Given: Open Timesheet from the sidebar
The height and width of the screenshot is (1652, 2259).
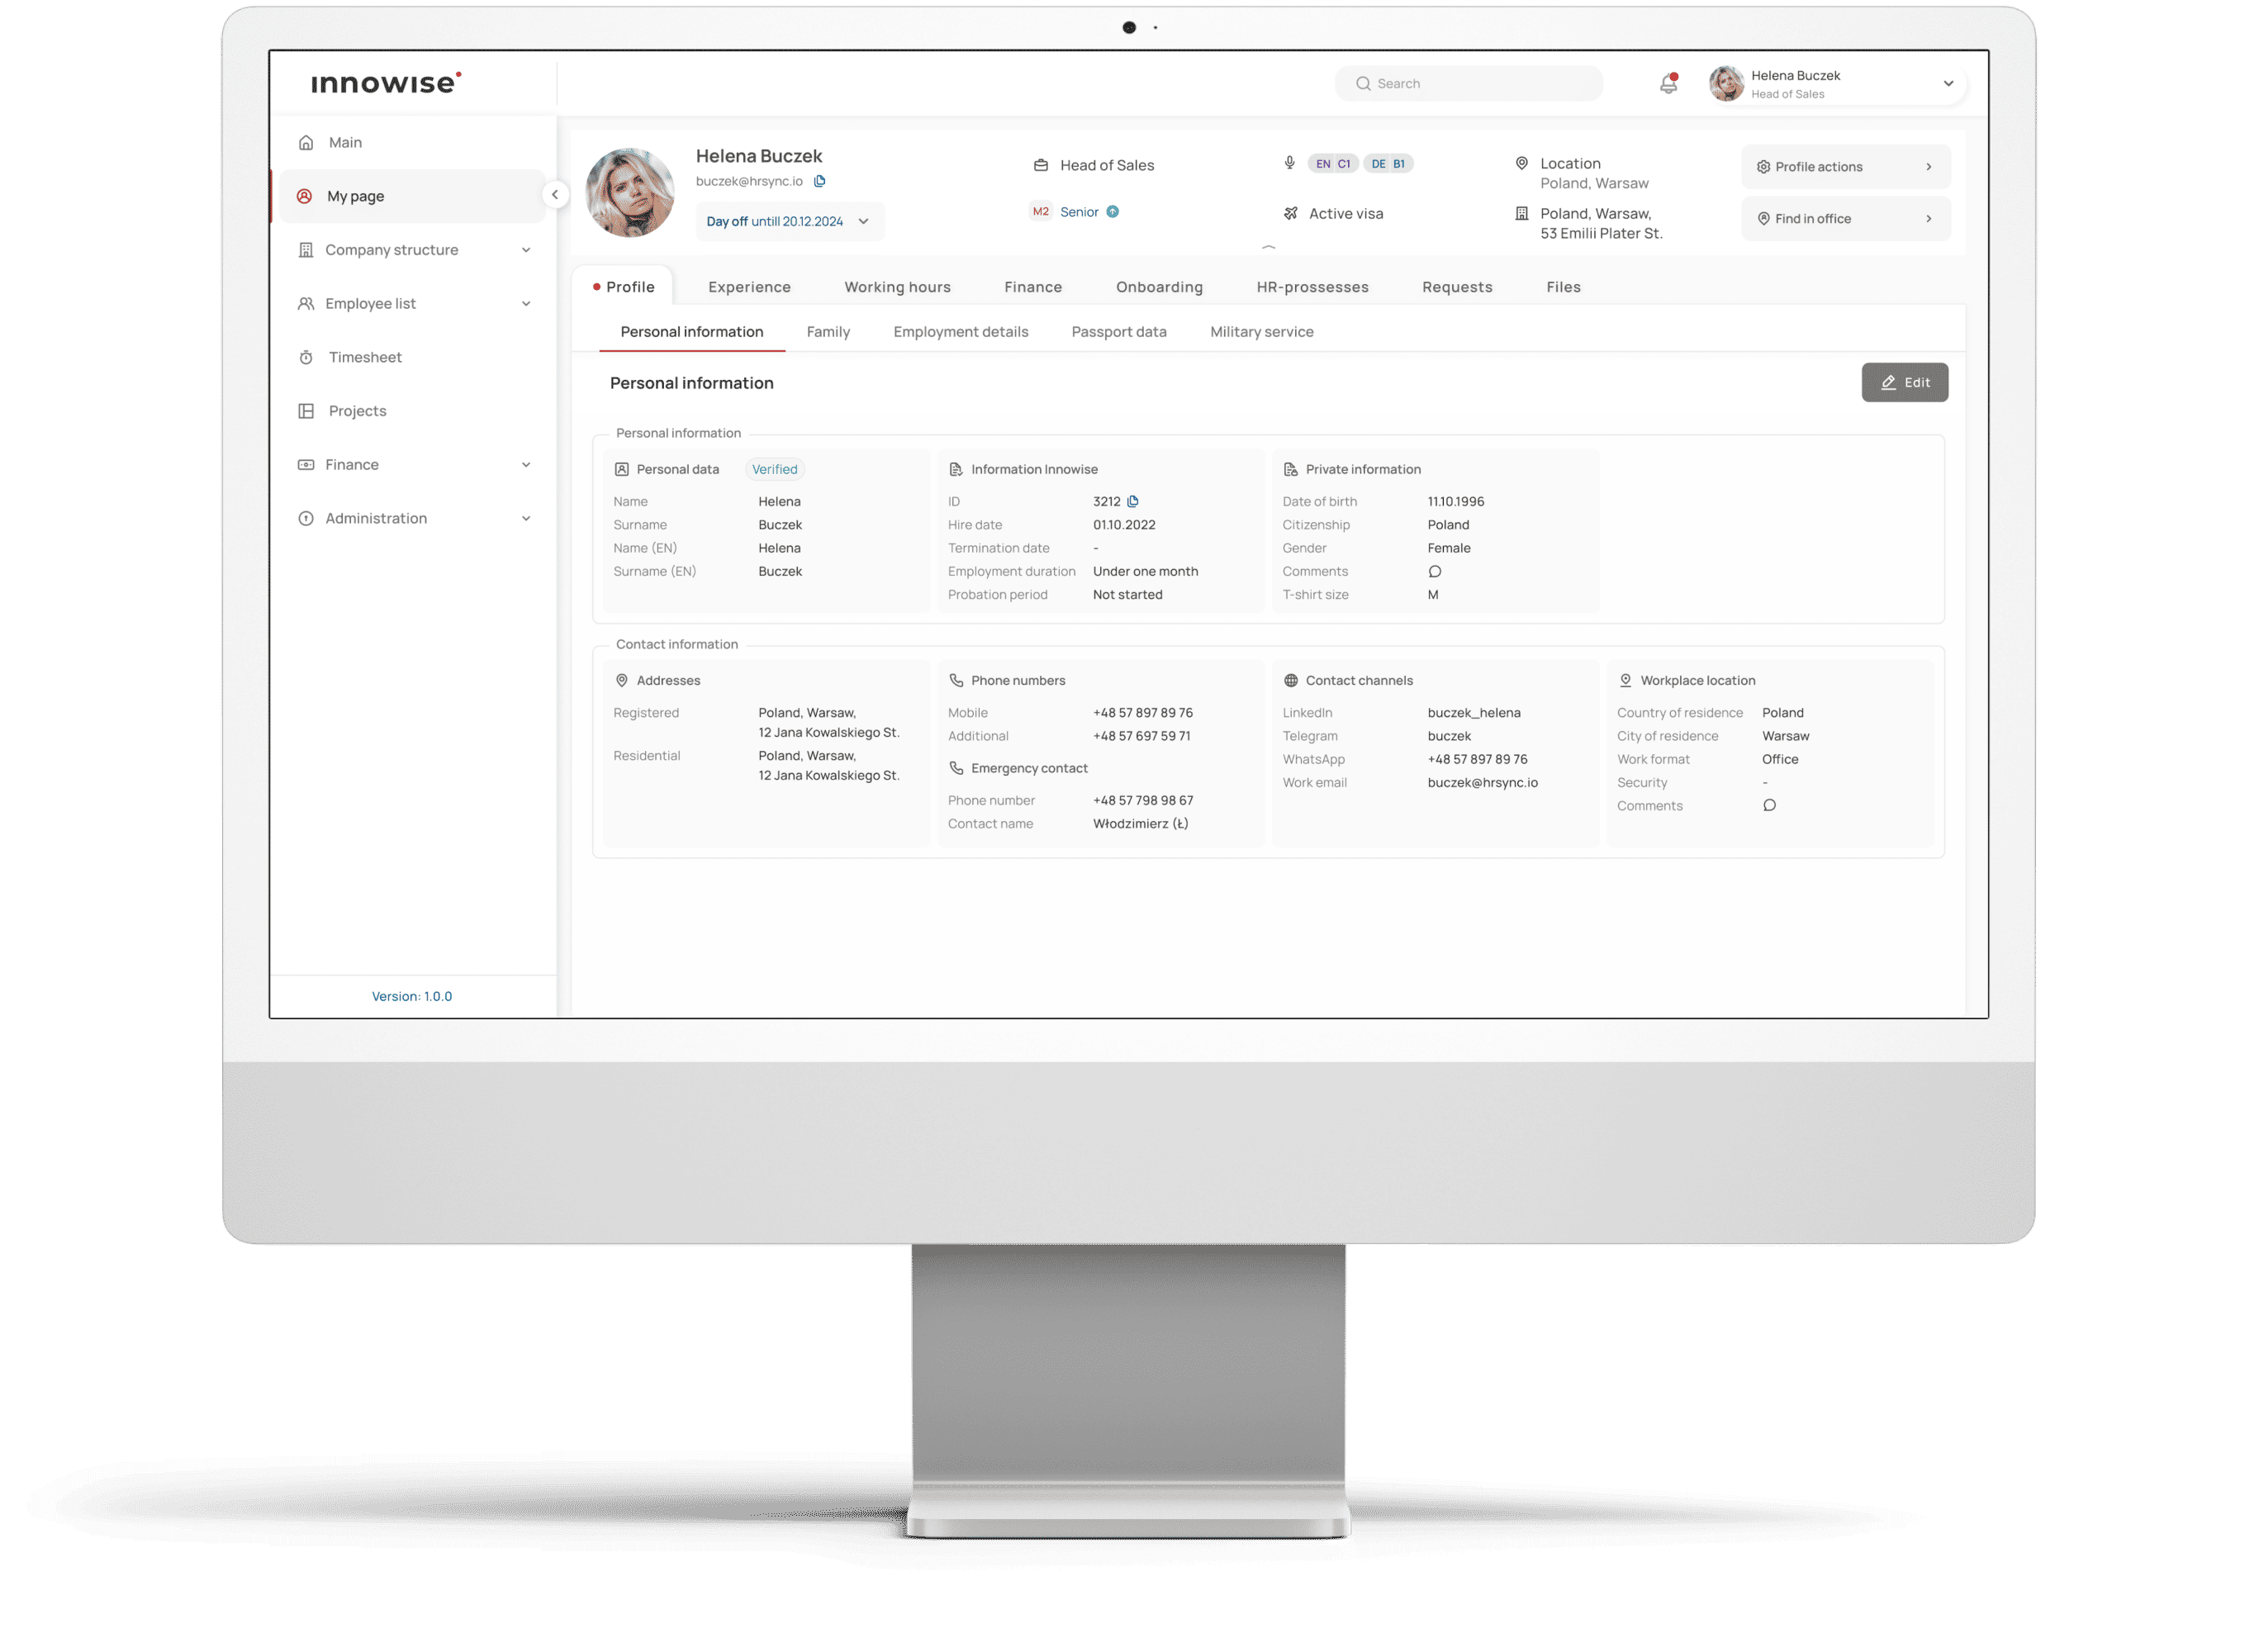Looking at the screenshot, I should (365, 357).
